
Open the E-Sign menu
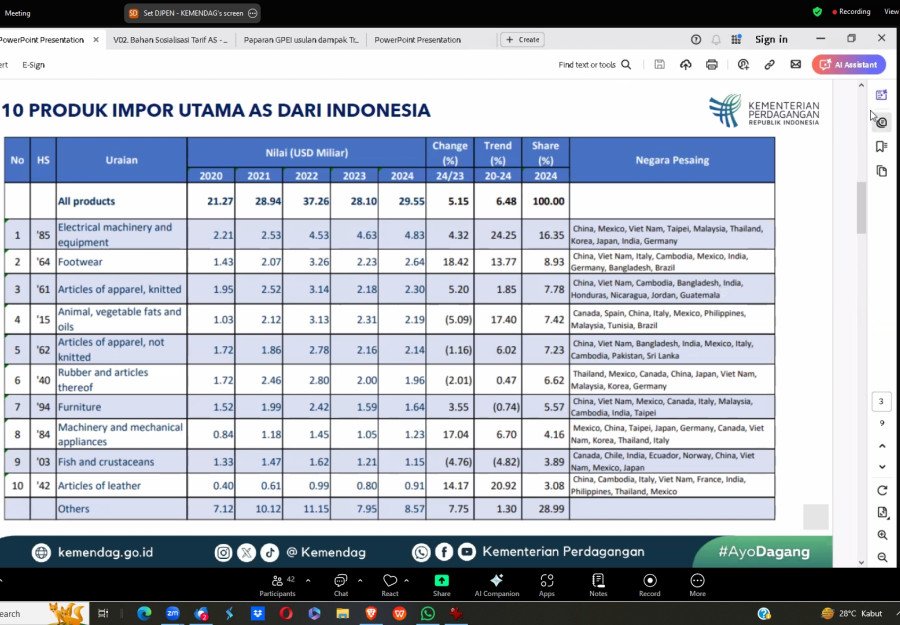tap(33, 65)
